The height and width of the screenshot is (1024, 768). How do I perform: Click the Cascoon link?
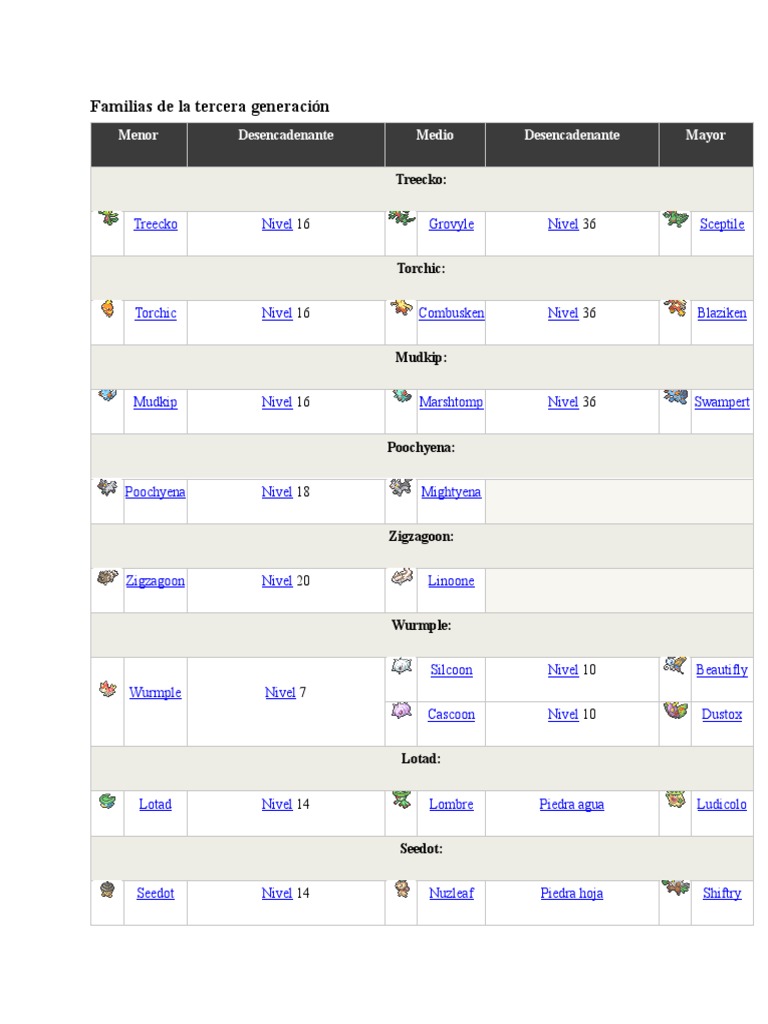click(x=451, y=714)
